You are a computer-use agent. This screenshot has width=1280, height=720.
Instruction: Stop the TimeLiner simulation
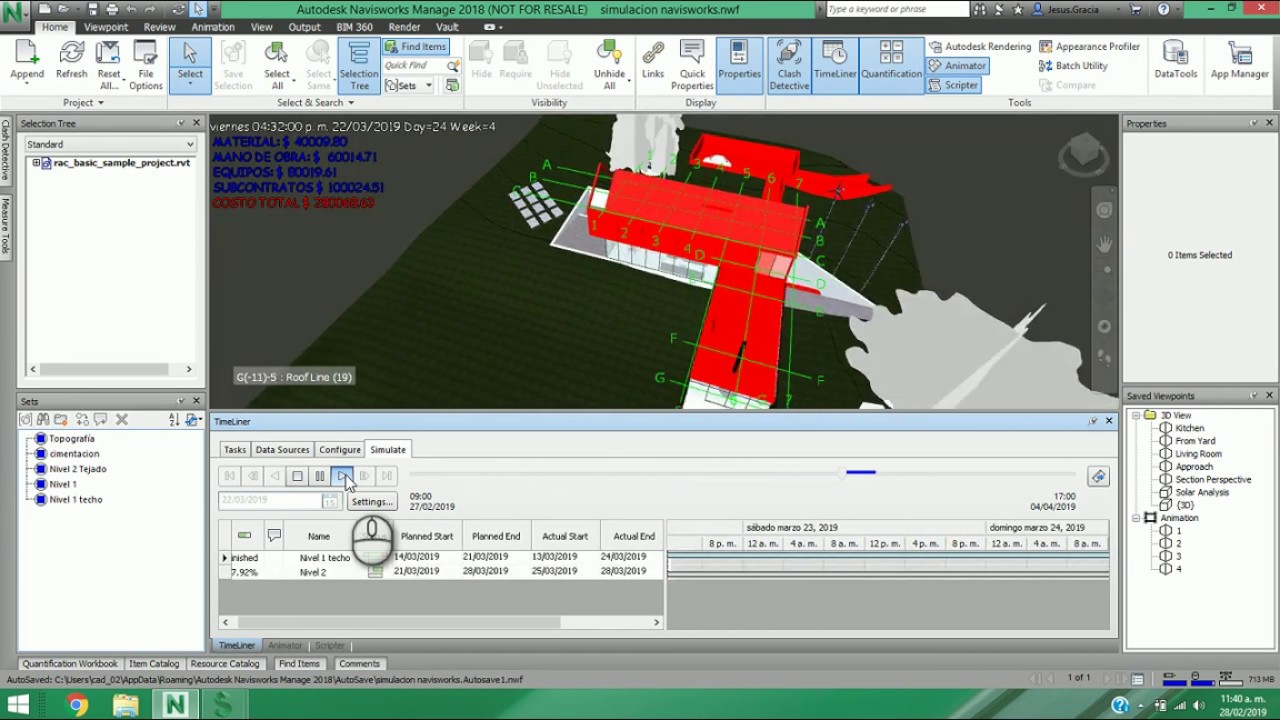[x=297, y=476]
